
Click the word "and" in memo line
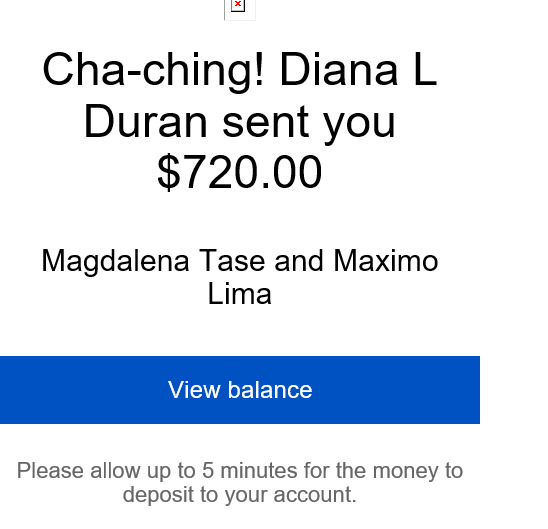[299, 261]
